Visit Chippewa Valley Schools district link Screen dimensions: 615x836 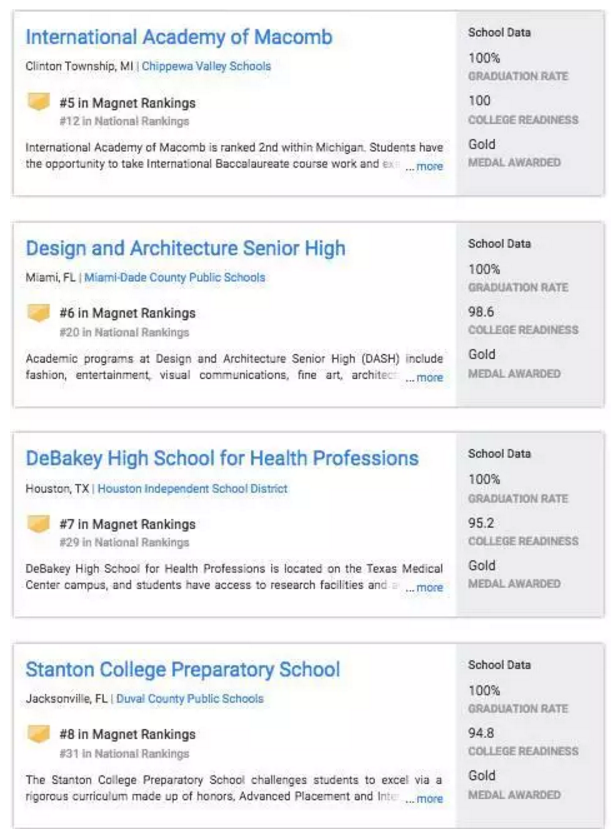tap(206, 66)
